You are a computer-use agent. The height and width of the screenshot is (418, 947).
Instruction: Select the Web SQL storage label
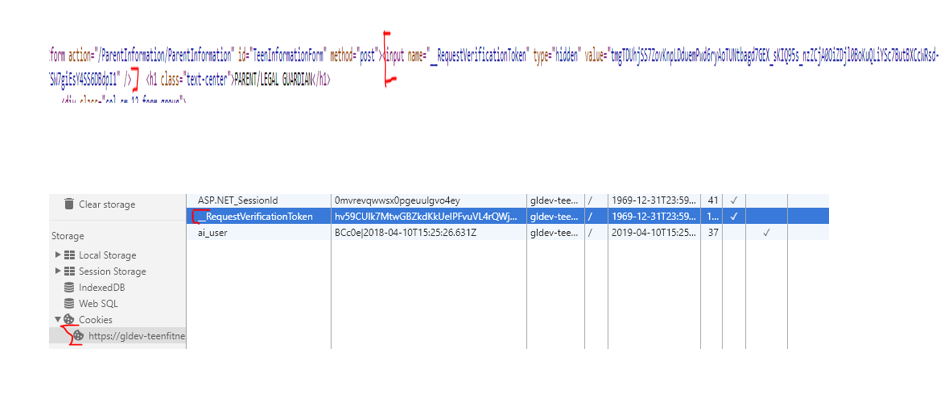(98, 303)
